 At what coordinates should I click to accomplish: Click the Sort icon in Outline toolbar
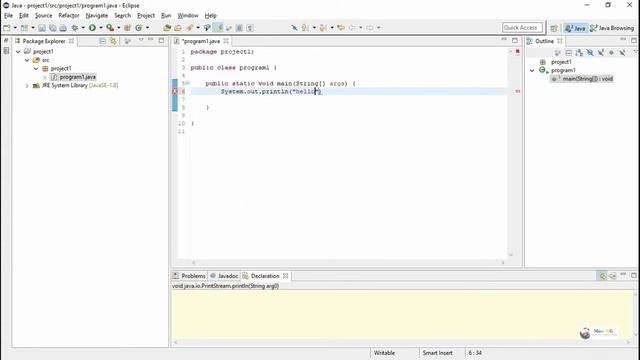(579, 53)
